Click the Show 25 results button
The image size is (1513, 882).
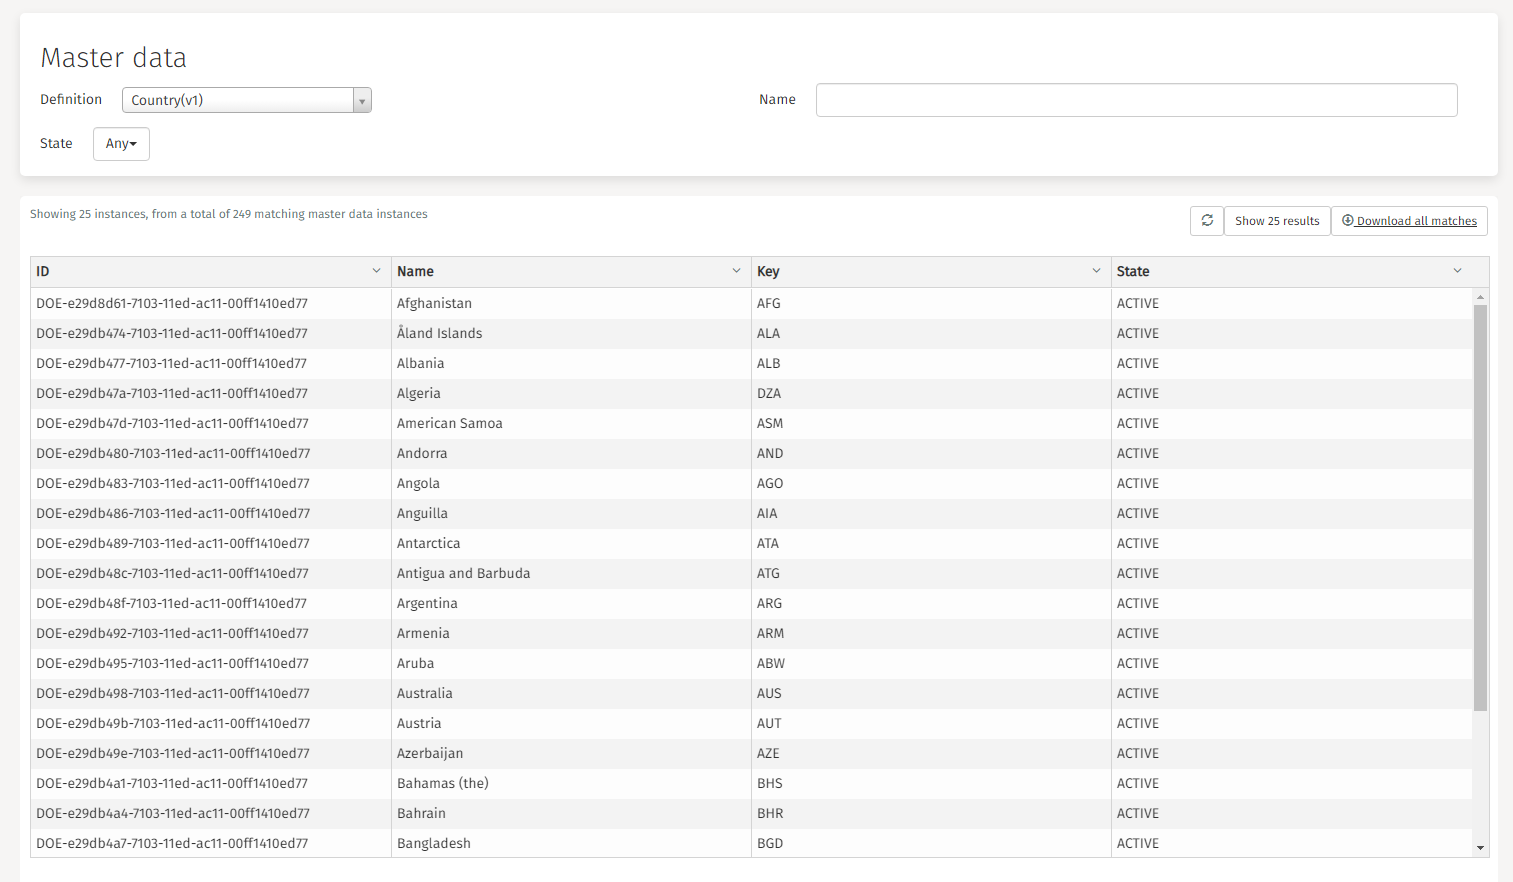1277,220
